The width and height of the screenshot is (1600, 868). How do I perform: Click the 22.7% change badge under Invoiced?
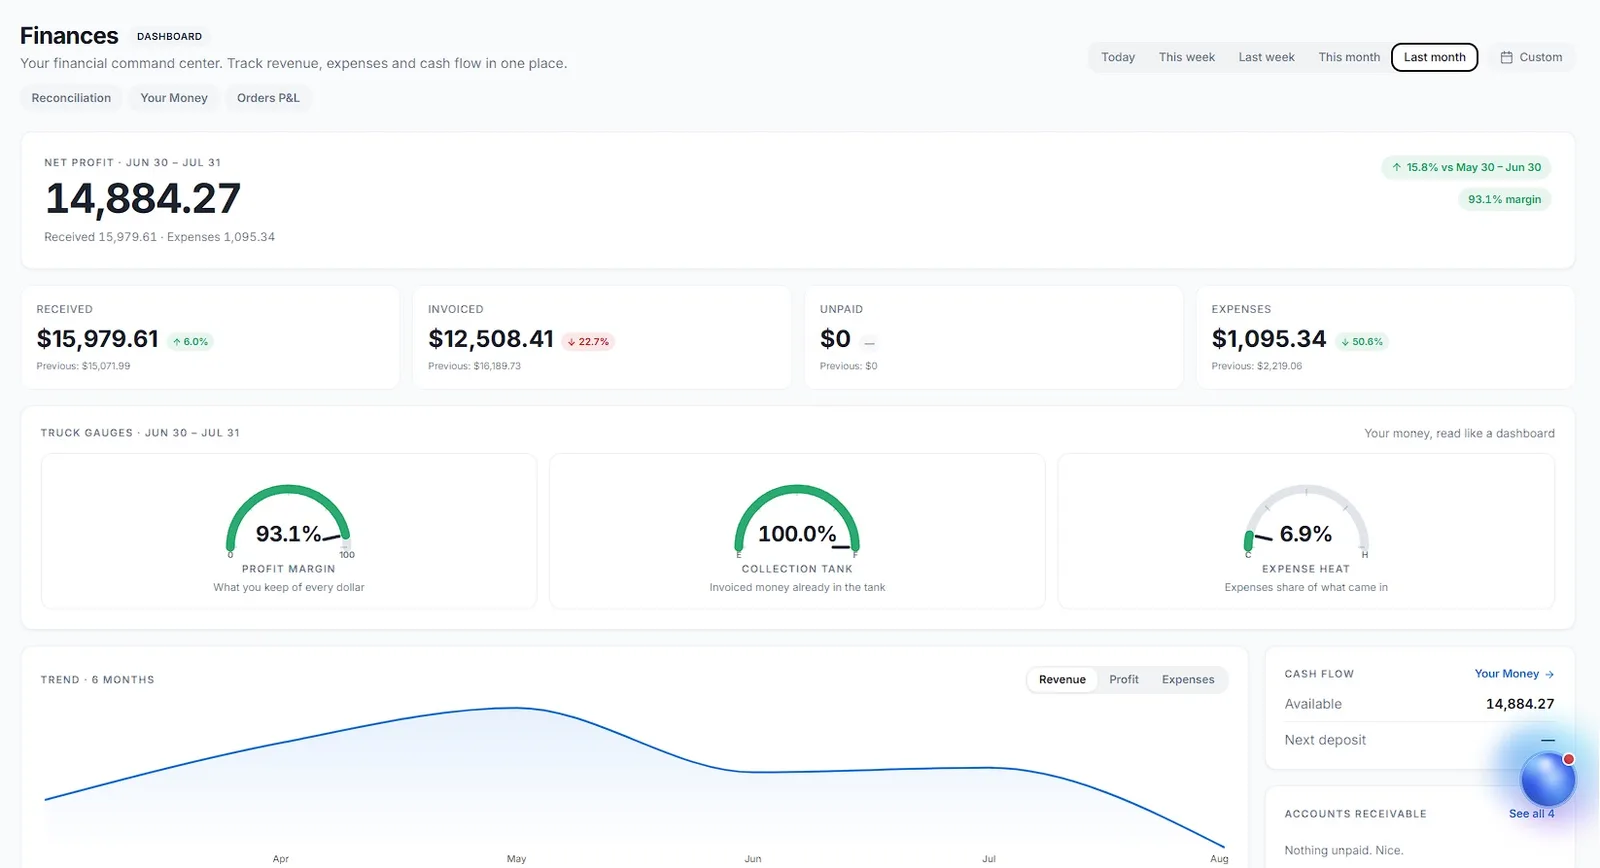(x=588, y=342)
